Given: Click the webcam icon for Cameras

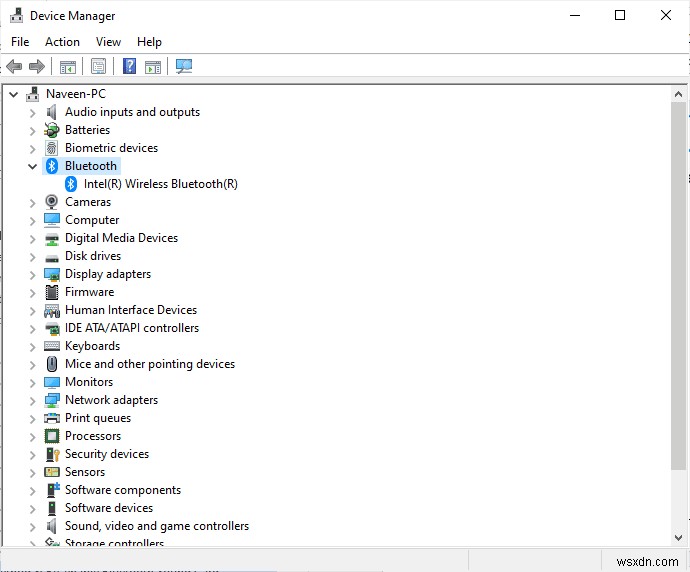Looking at the screenshot, I should tap(51, 202).
